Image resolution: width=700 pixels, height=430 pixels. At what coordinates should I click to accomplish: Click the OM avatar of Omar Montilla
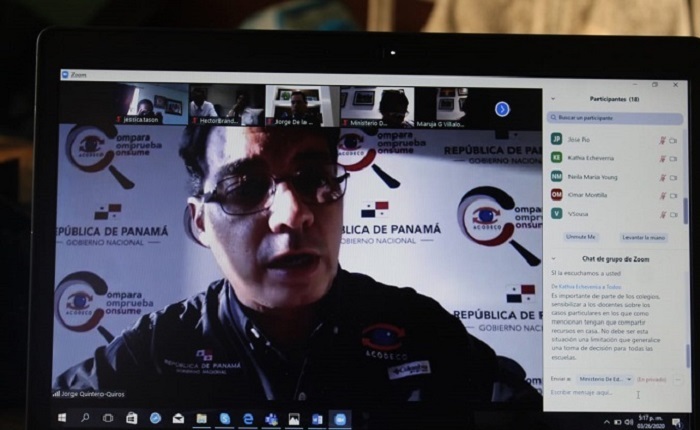pos(556,195)
